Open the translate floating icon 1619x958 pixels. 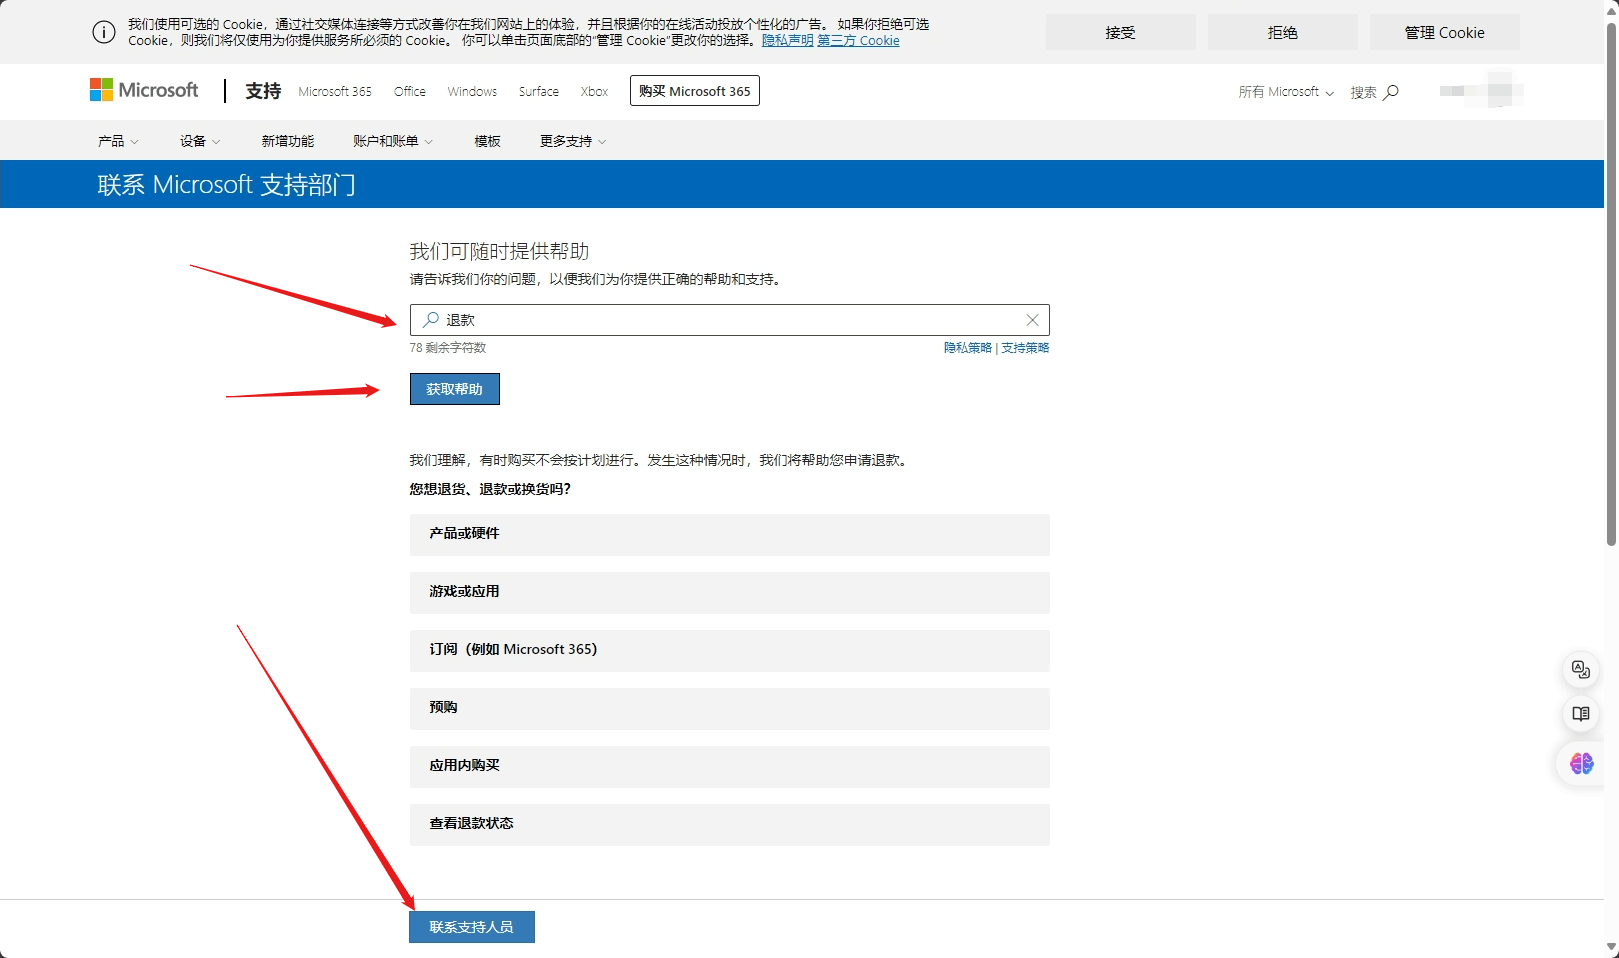tap(1581, 669)
